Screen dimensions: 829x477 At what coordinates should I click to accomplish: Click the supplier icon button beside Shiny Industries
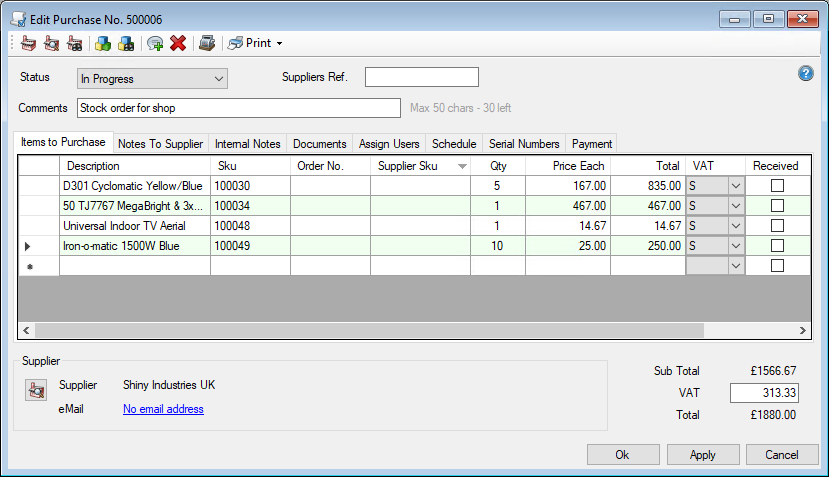[x=35, y=392]
